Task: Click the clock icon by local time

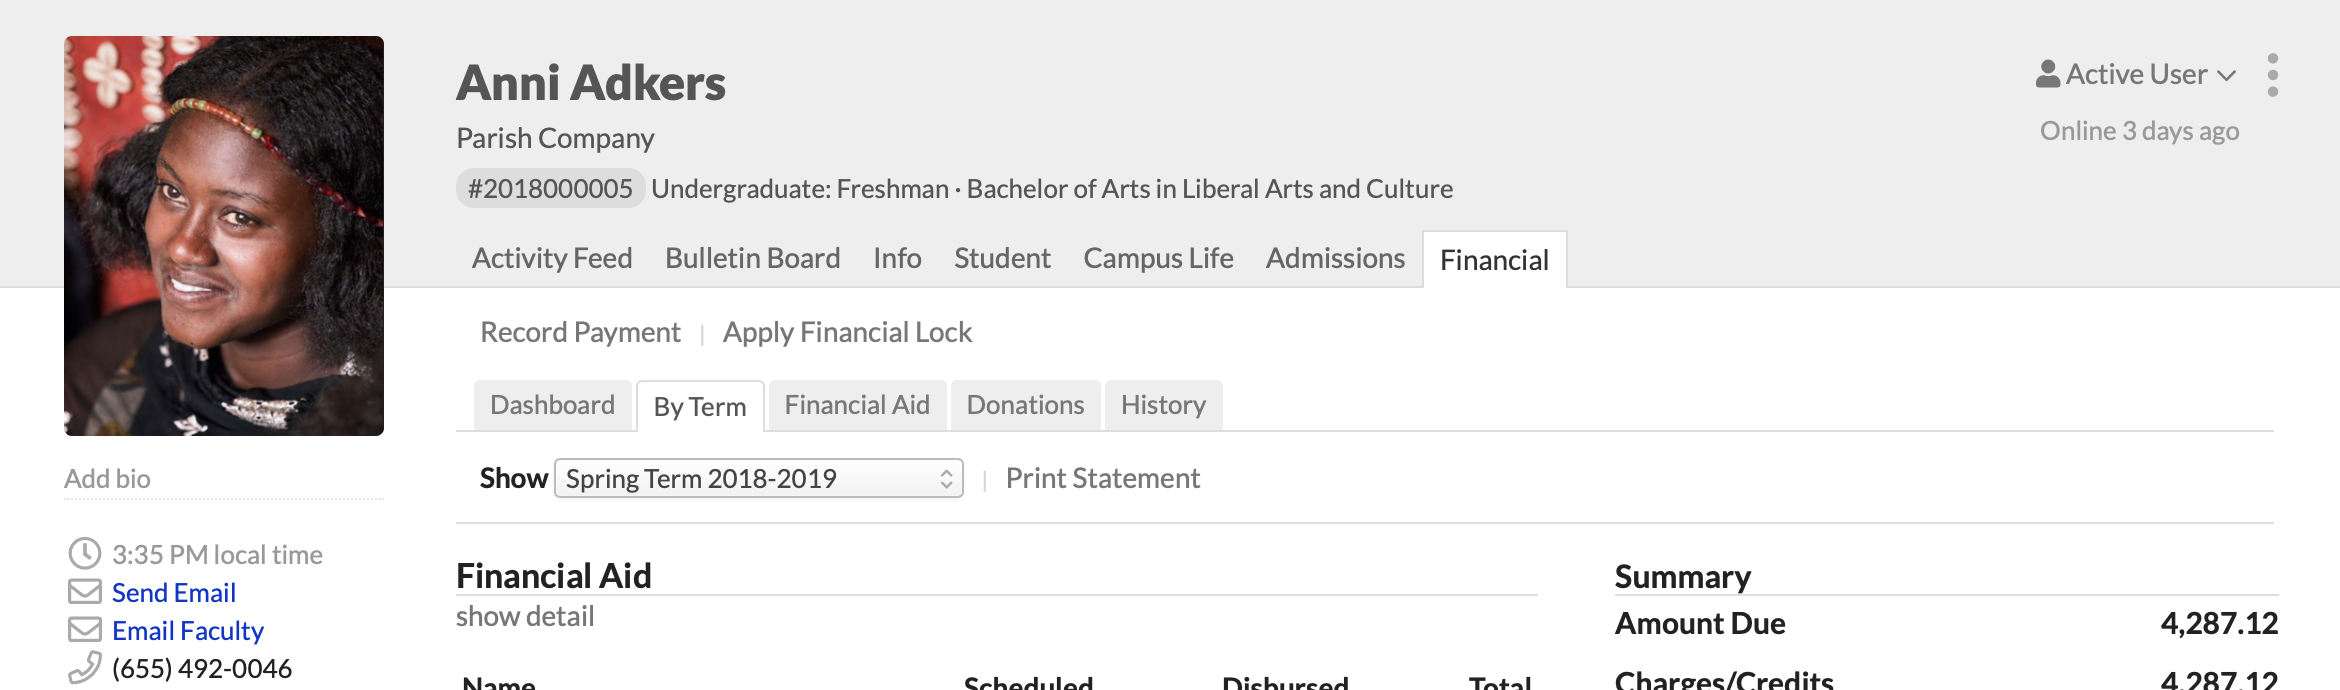Action: [84, 553]
